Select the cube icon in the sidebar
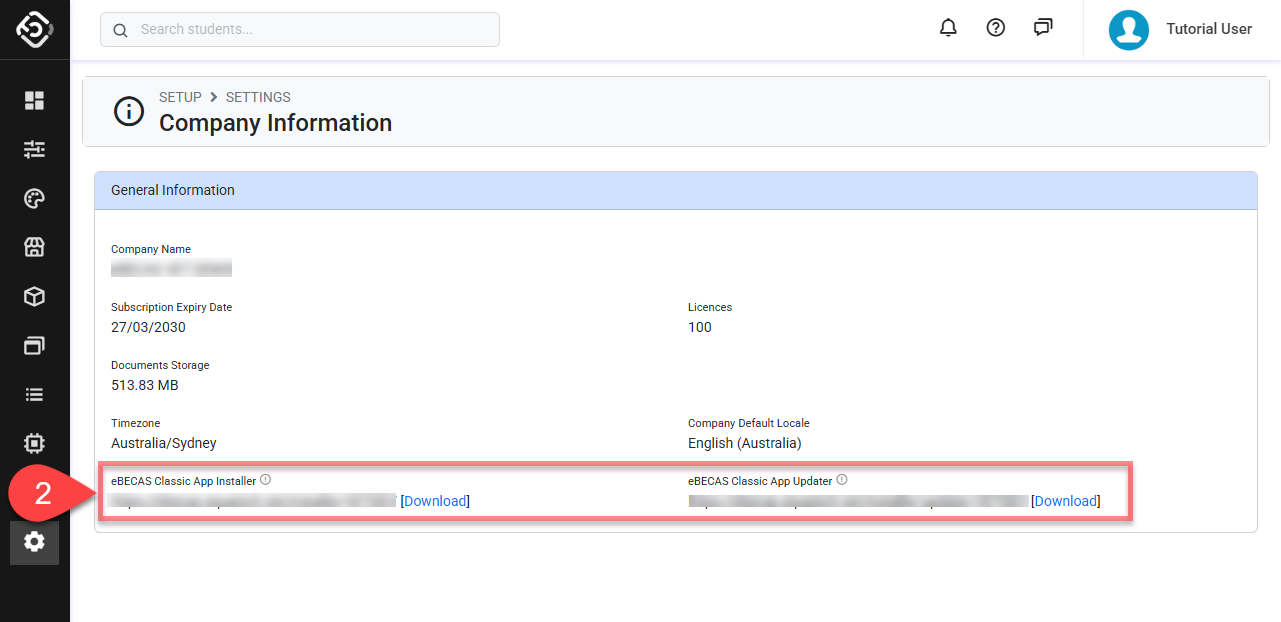This screenshot has height=622, width=1281. (x=34, y=296)
